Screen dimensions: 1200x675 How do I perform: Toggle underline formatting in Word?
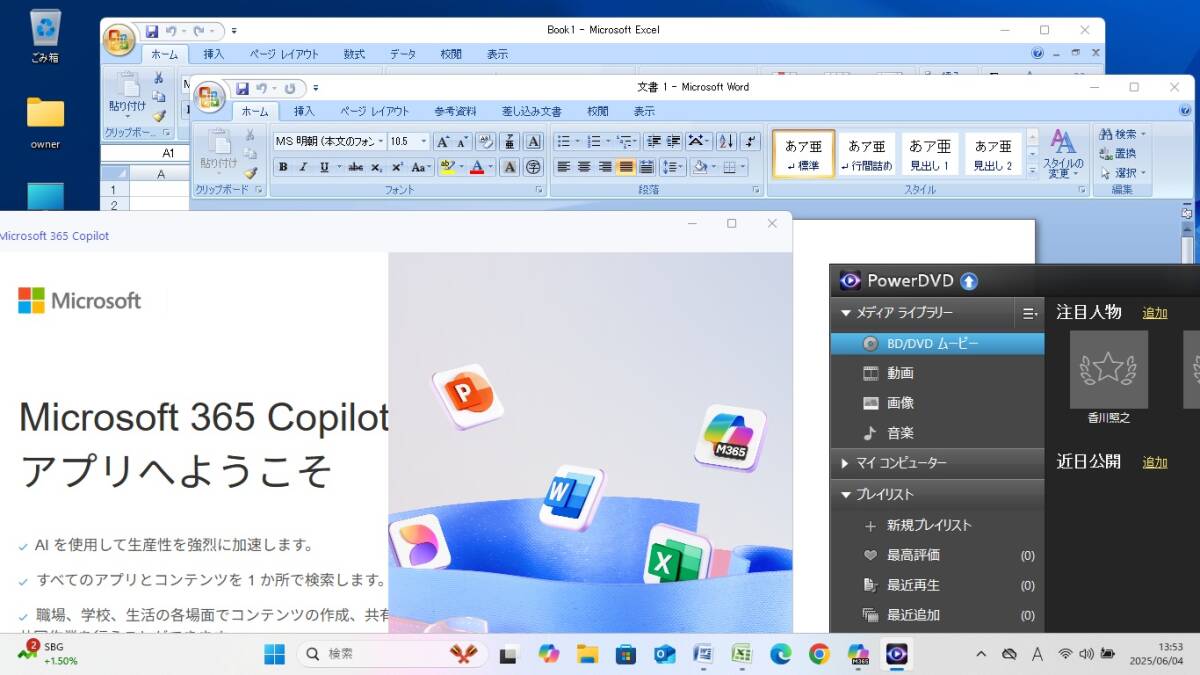[x=324, y=167]
